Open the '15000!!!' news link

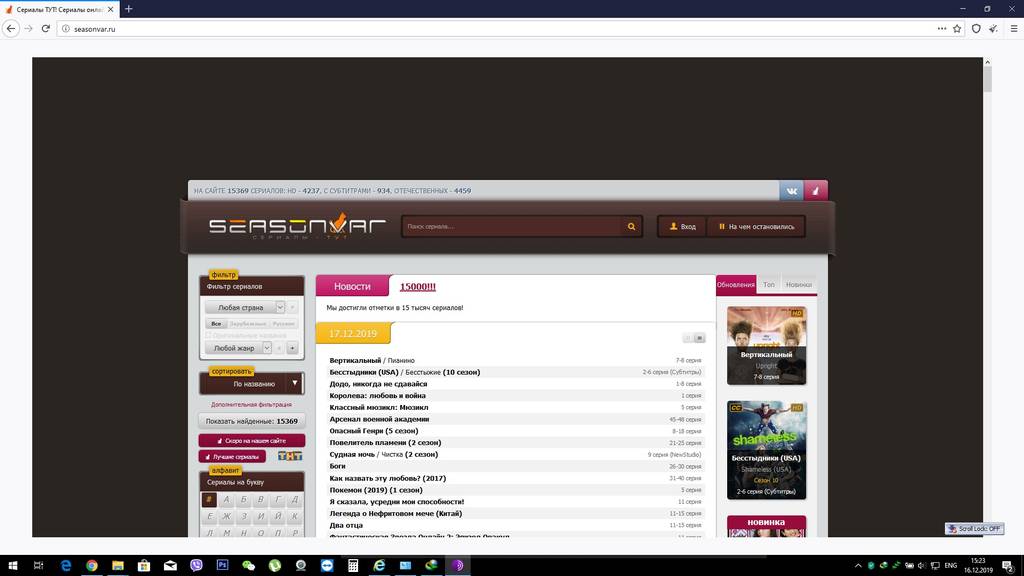point(417,286)
